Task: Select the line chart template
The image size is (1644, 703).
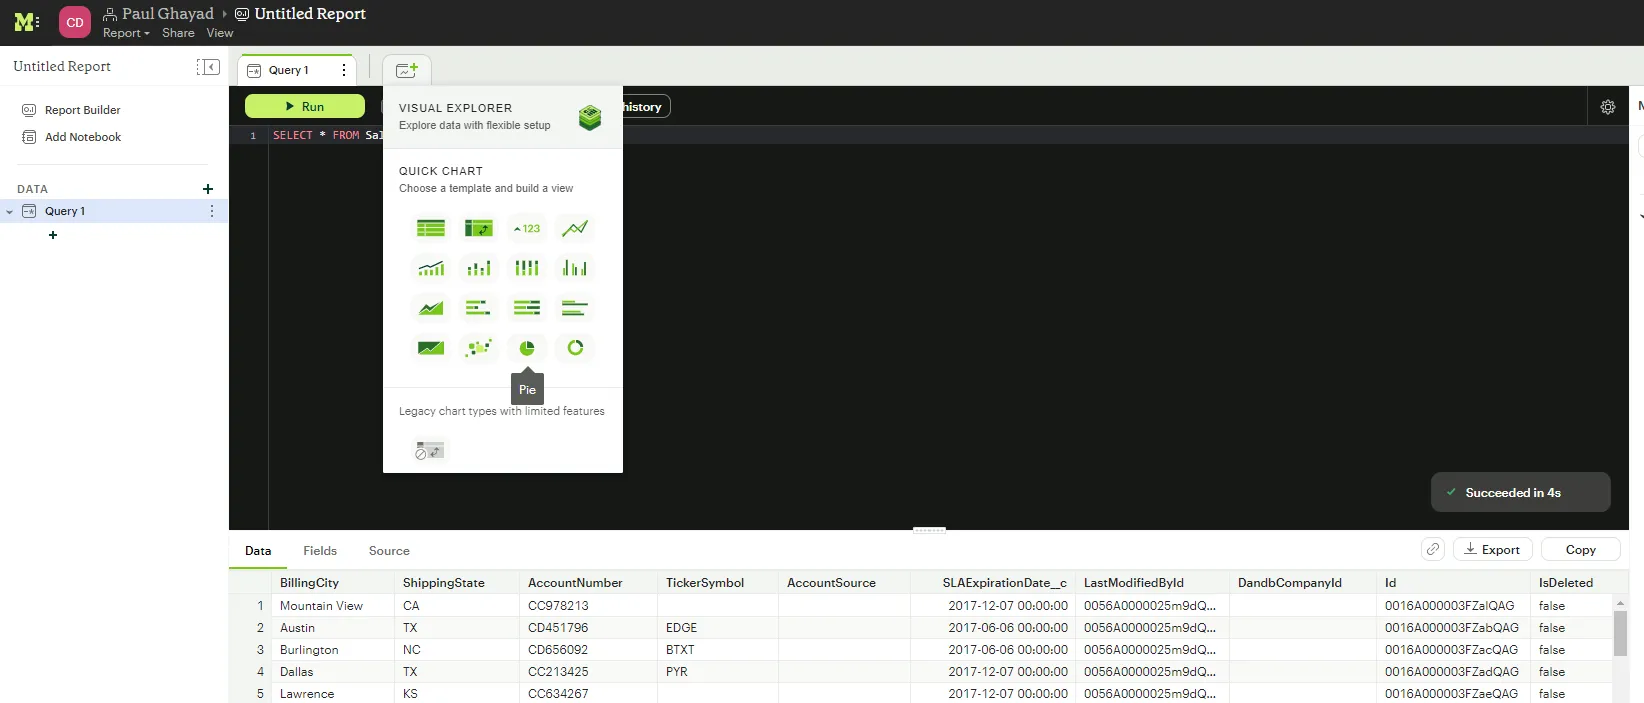Action: coord(575,228)
